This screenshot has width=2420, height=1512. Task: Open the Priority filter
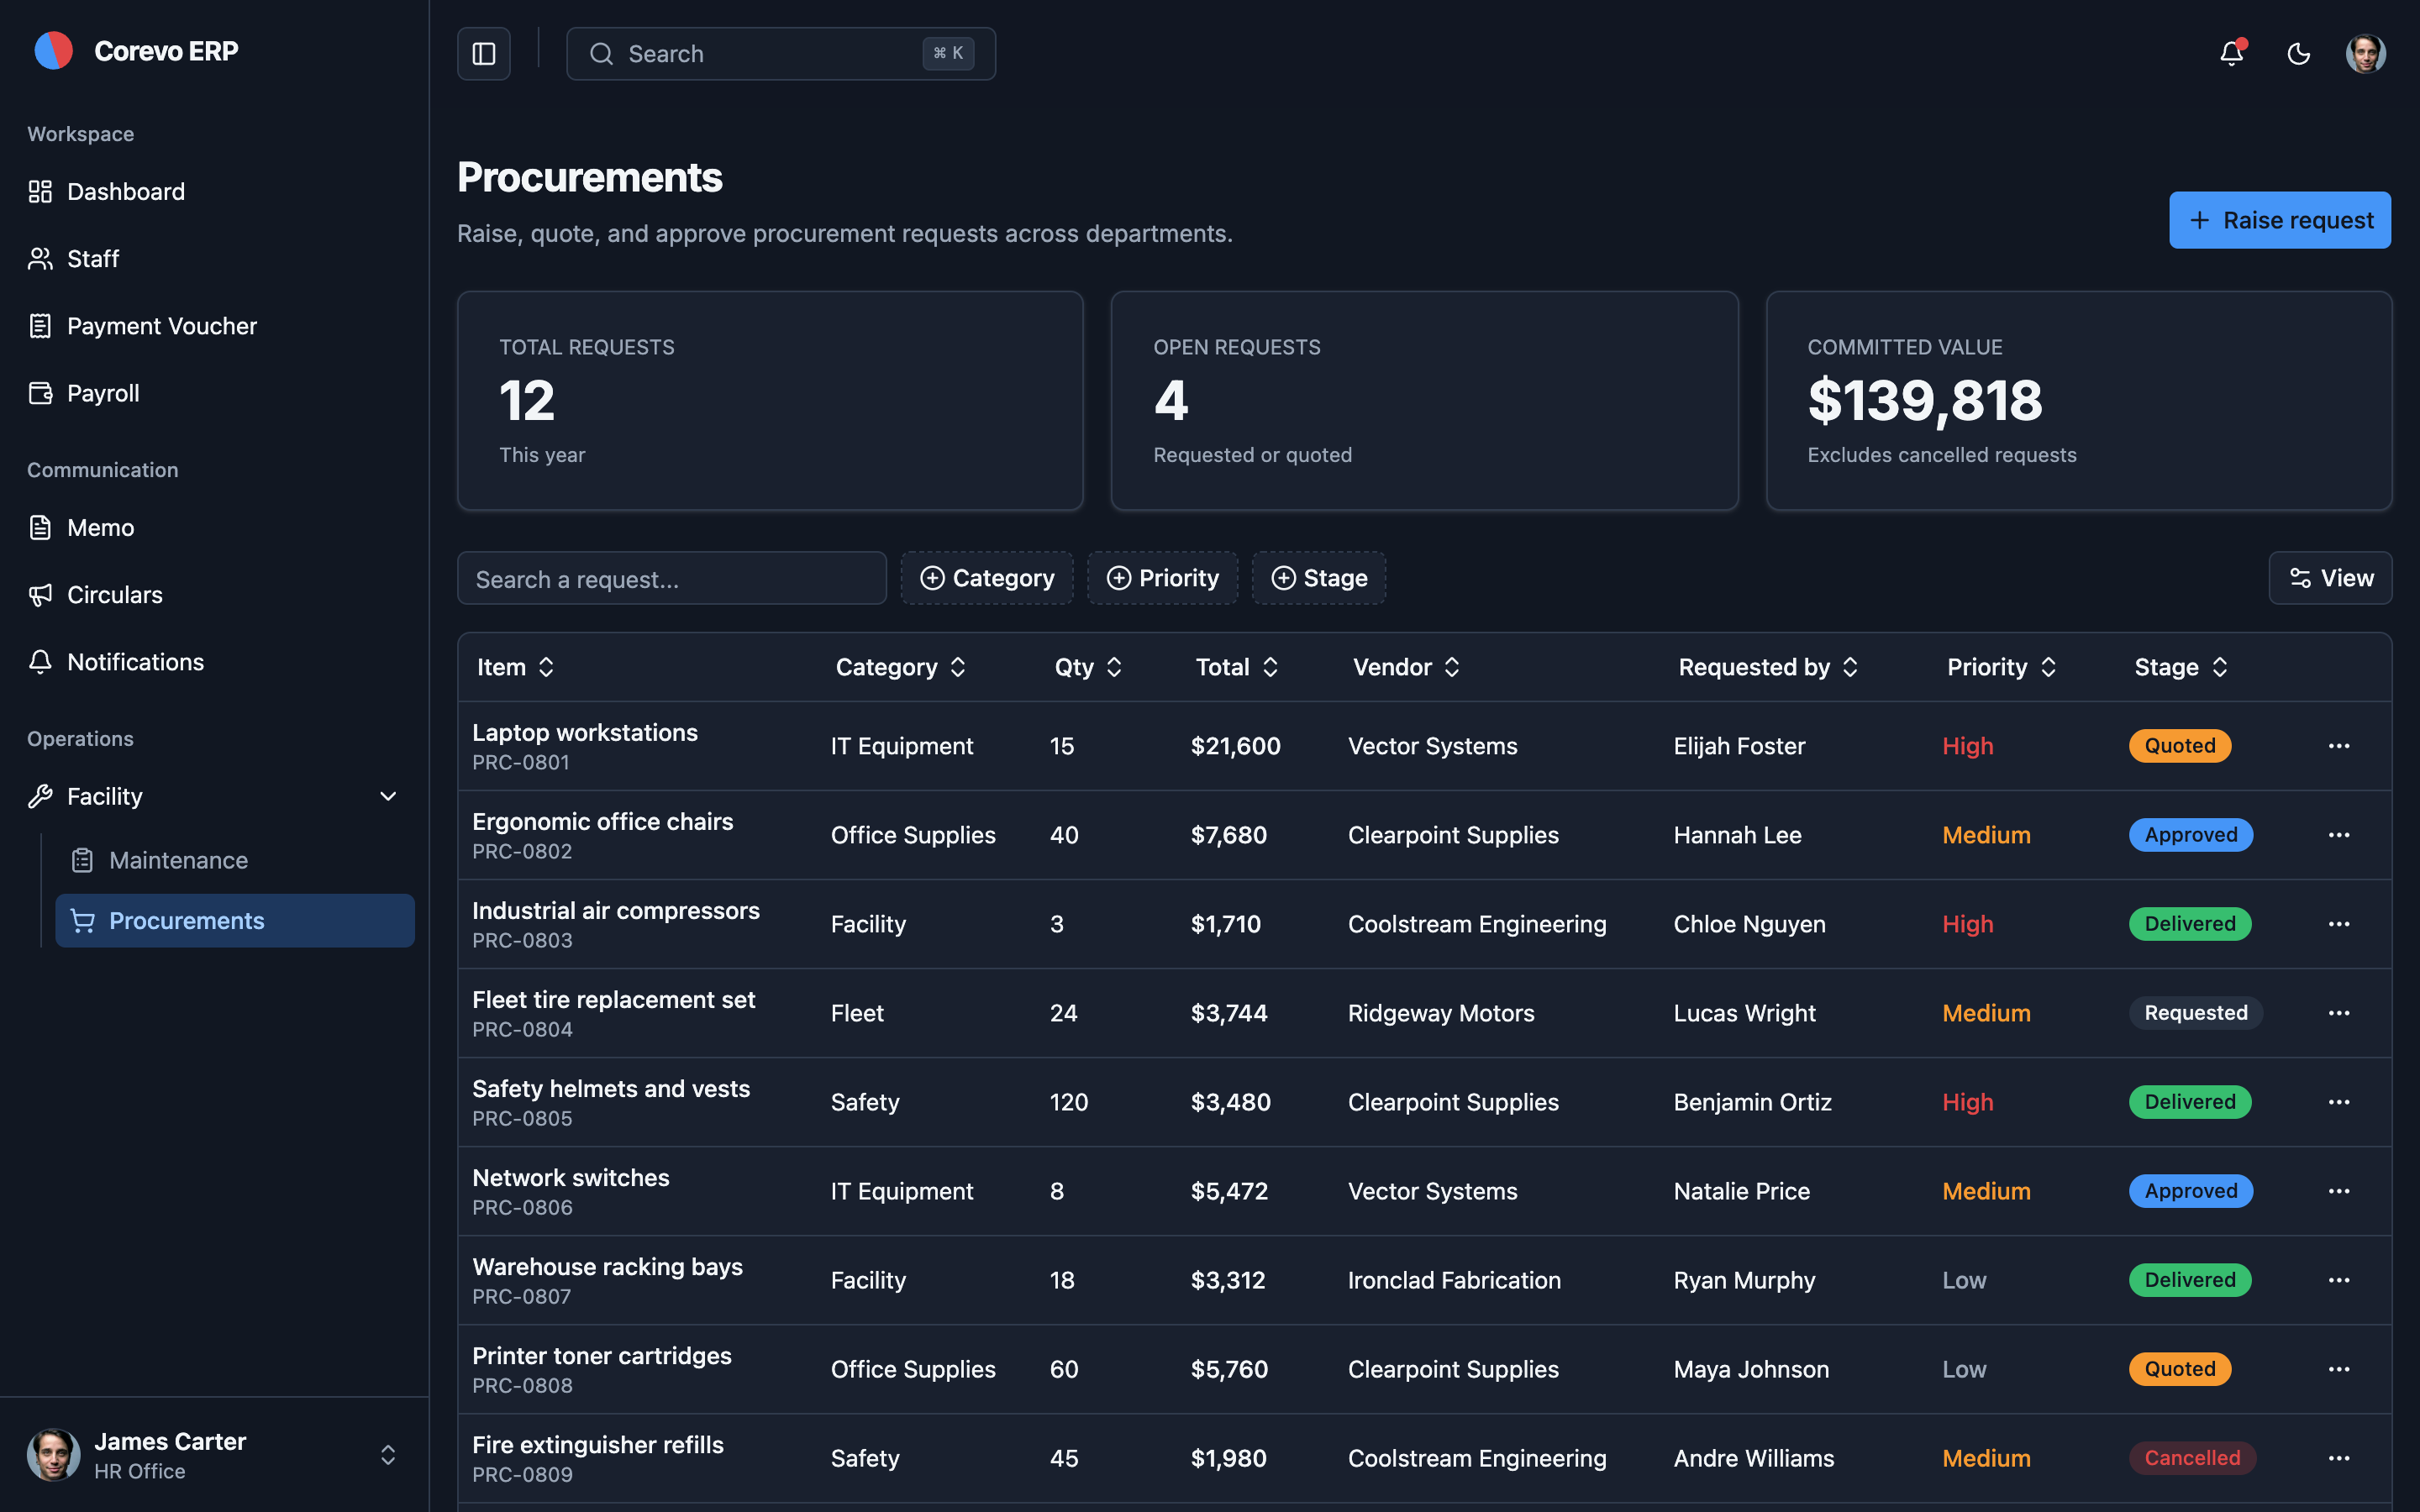tap(1162, 578)
